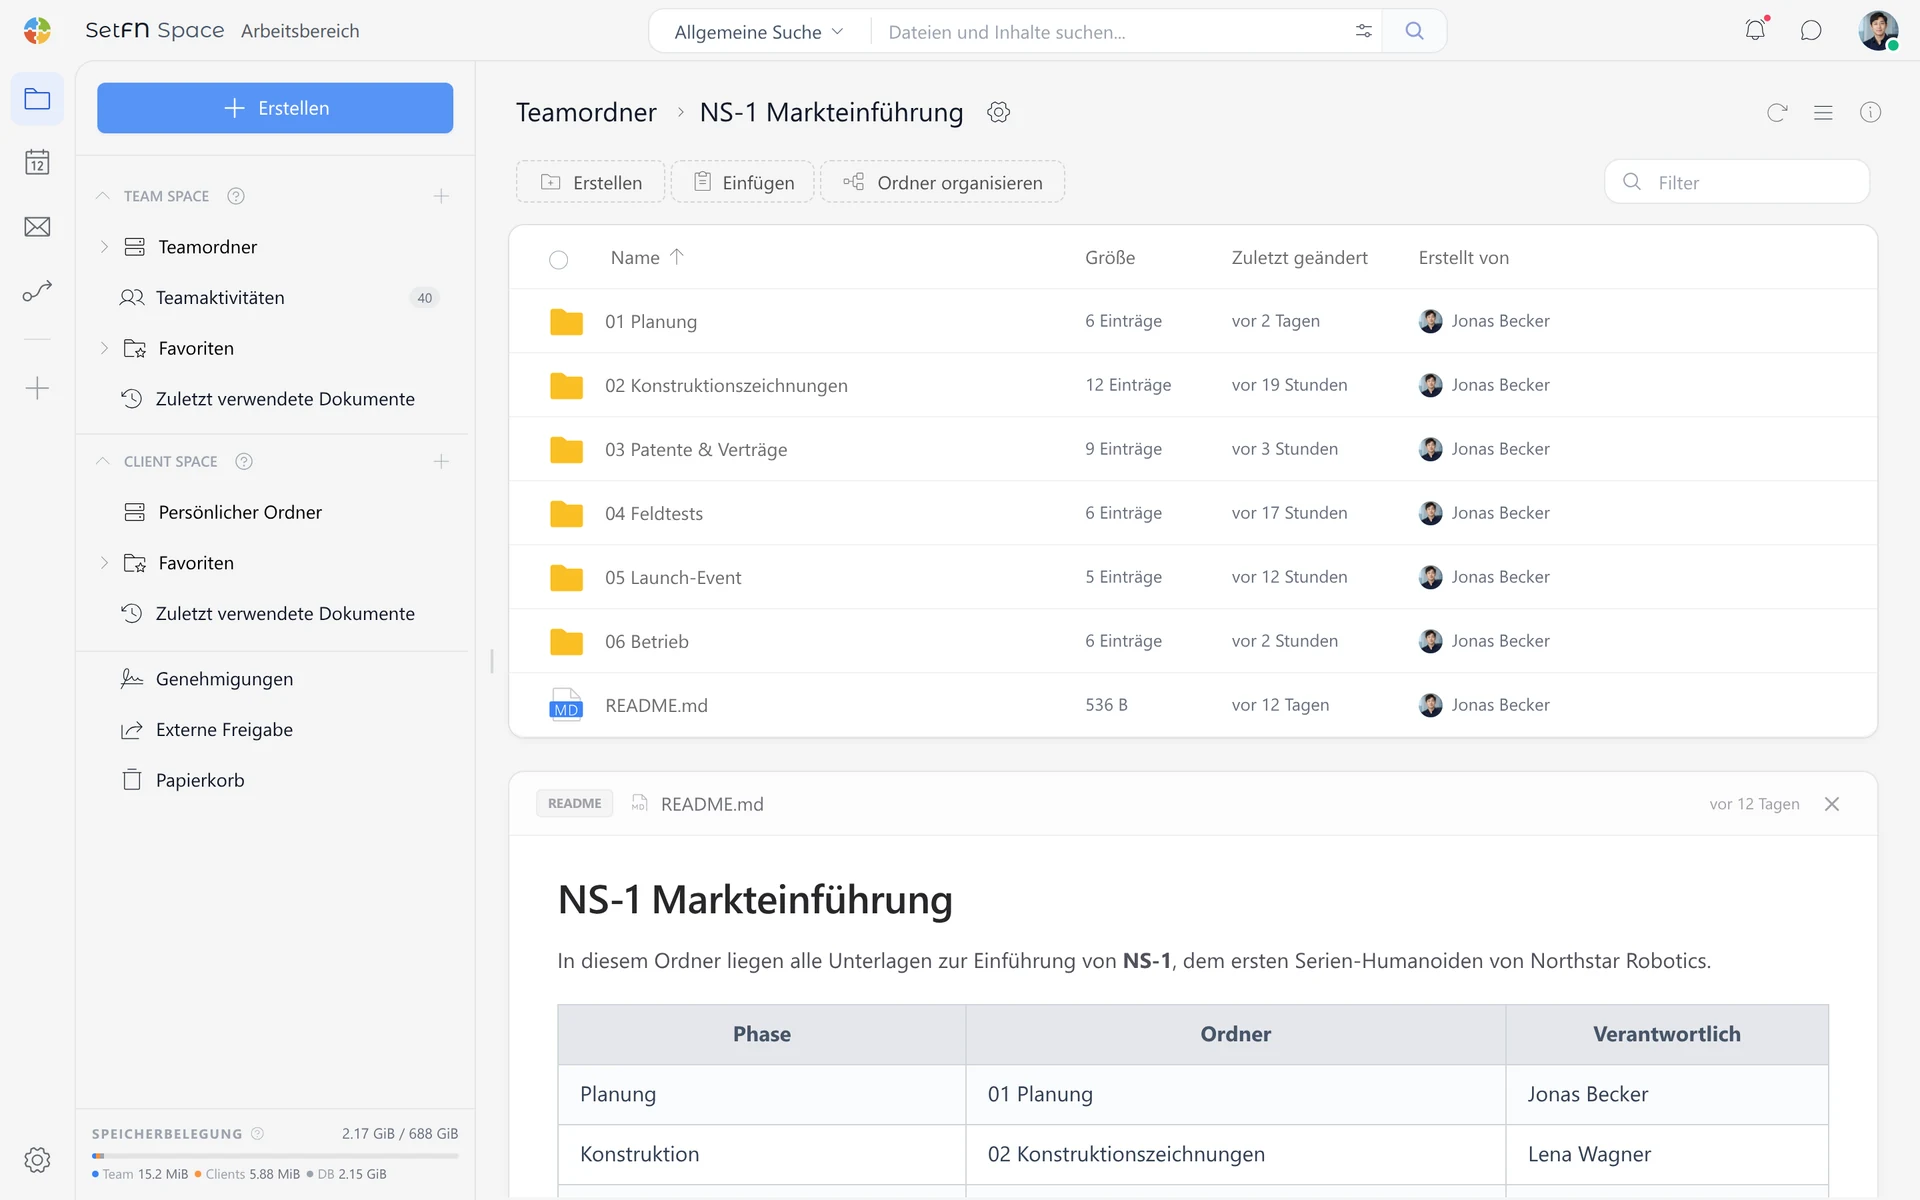
Task: Click the plus icon in left rail
Action: click(x=37, y=388)
